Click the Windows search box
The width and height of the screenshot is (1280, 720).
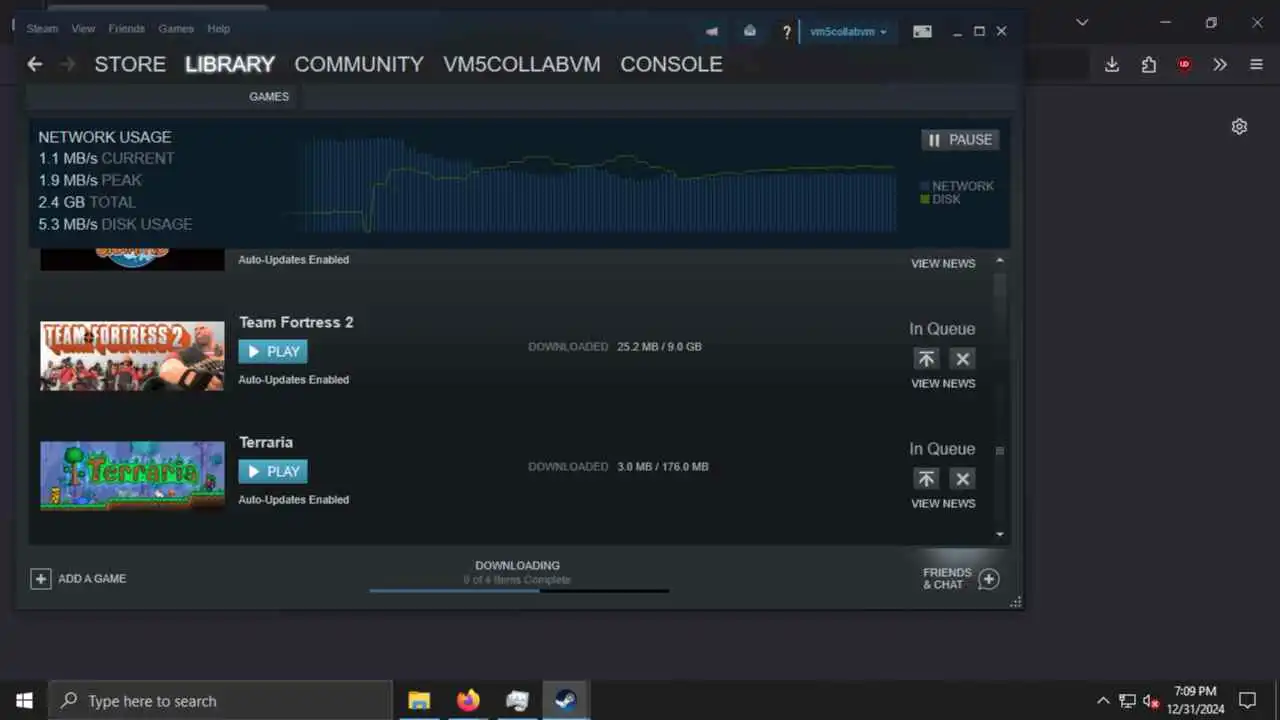220,701
